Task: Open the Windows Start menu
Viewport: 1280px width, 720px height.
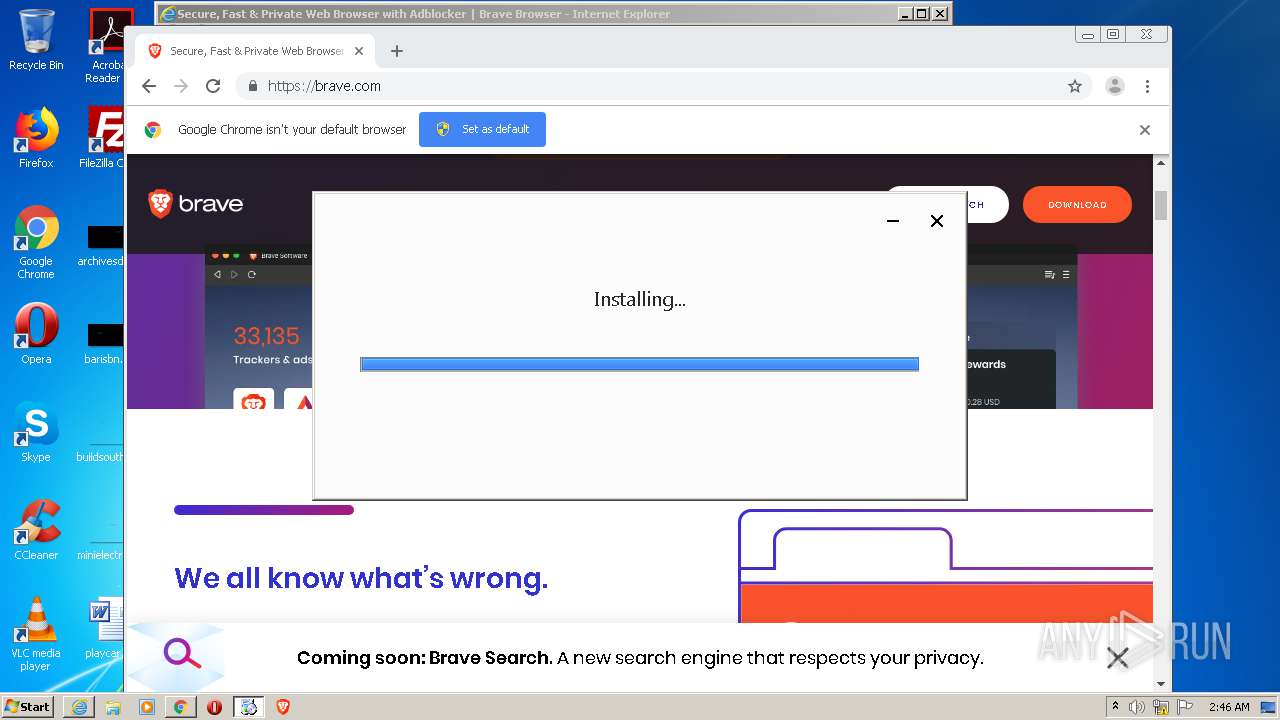Action: click(x=27, y=706)
